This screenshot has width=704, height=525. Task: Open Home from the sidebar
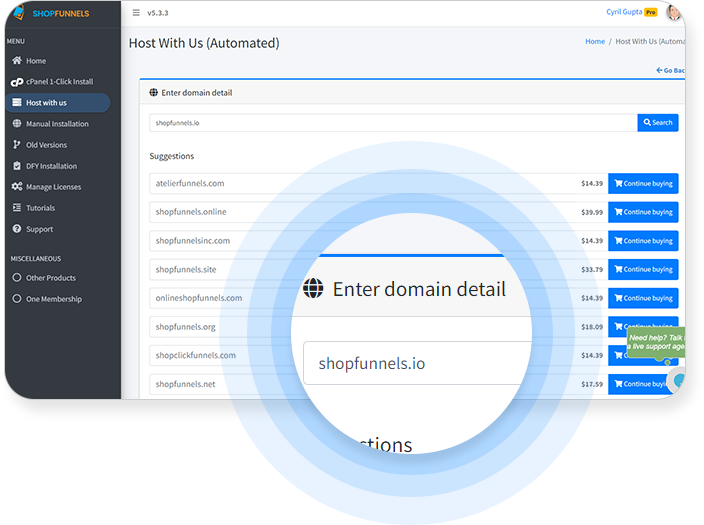point(35,61)
